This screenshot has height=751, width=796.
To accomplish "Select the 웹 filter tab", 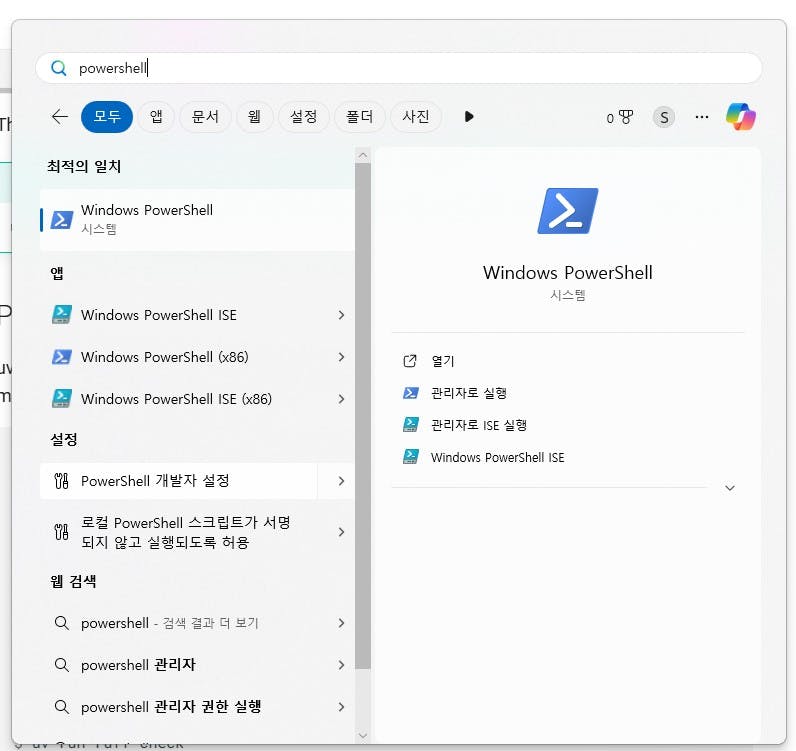I will (254, 117).
